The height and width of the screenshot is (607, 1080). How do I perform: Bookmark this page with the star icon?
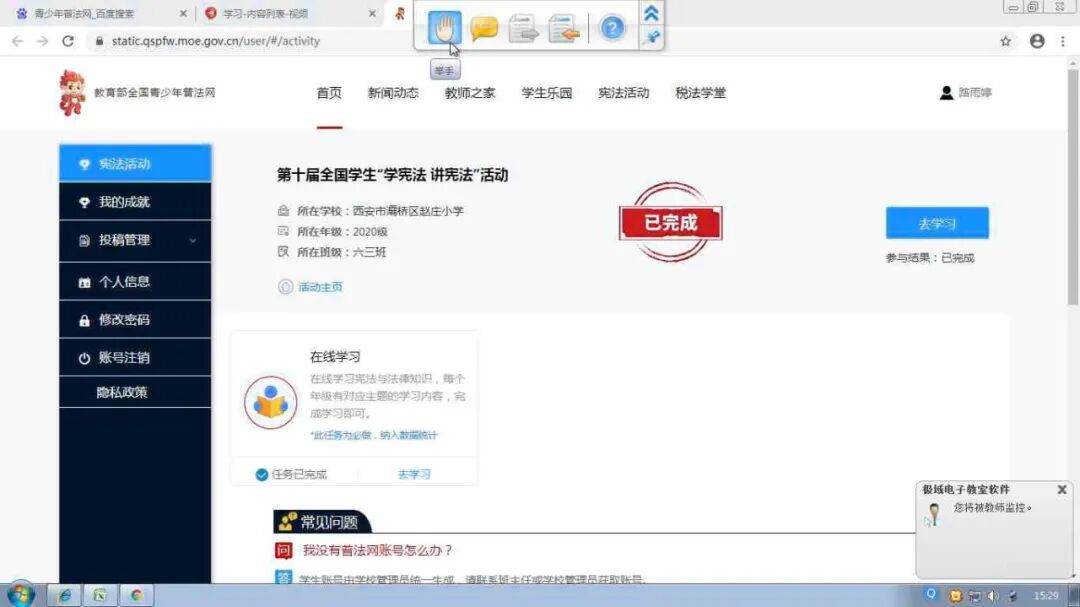point(1006,41)
